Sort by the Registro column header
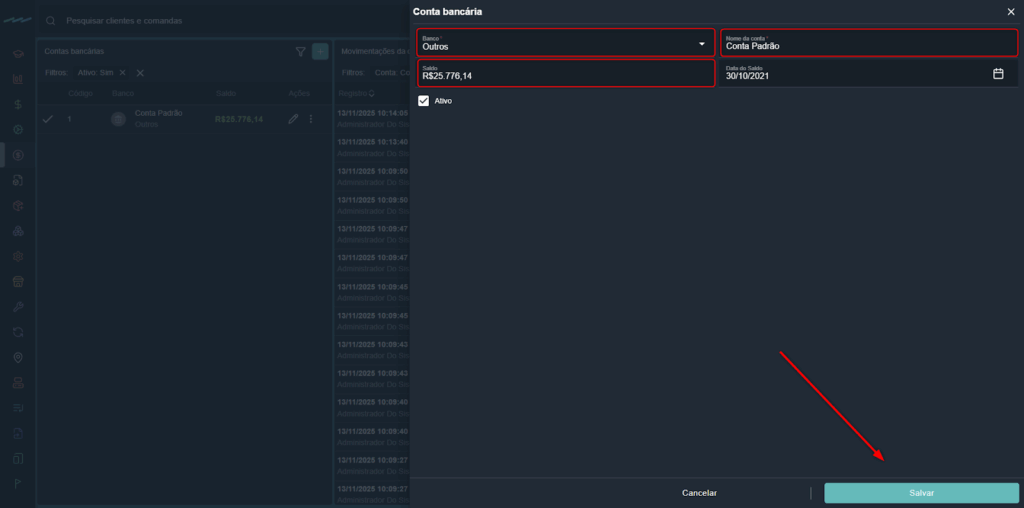 coord(356,93)
